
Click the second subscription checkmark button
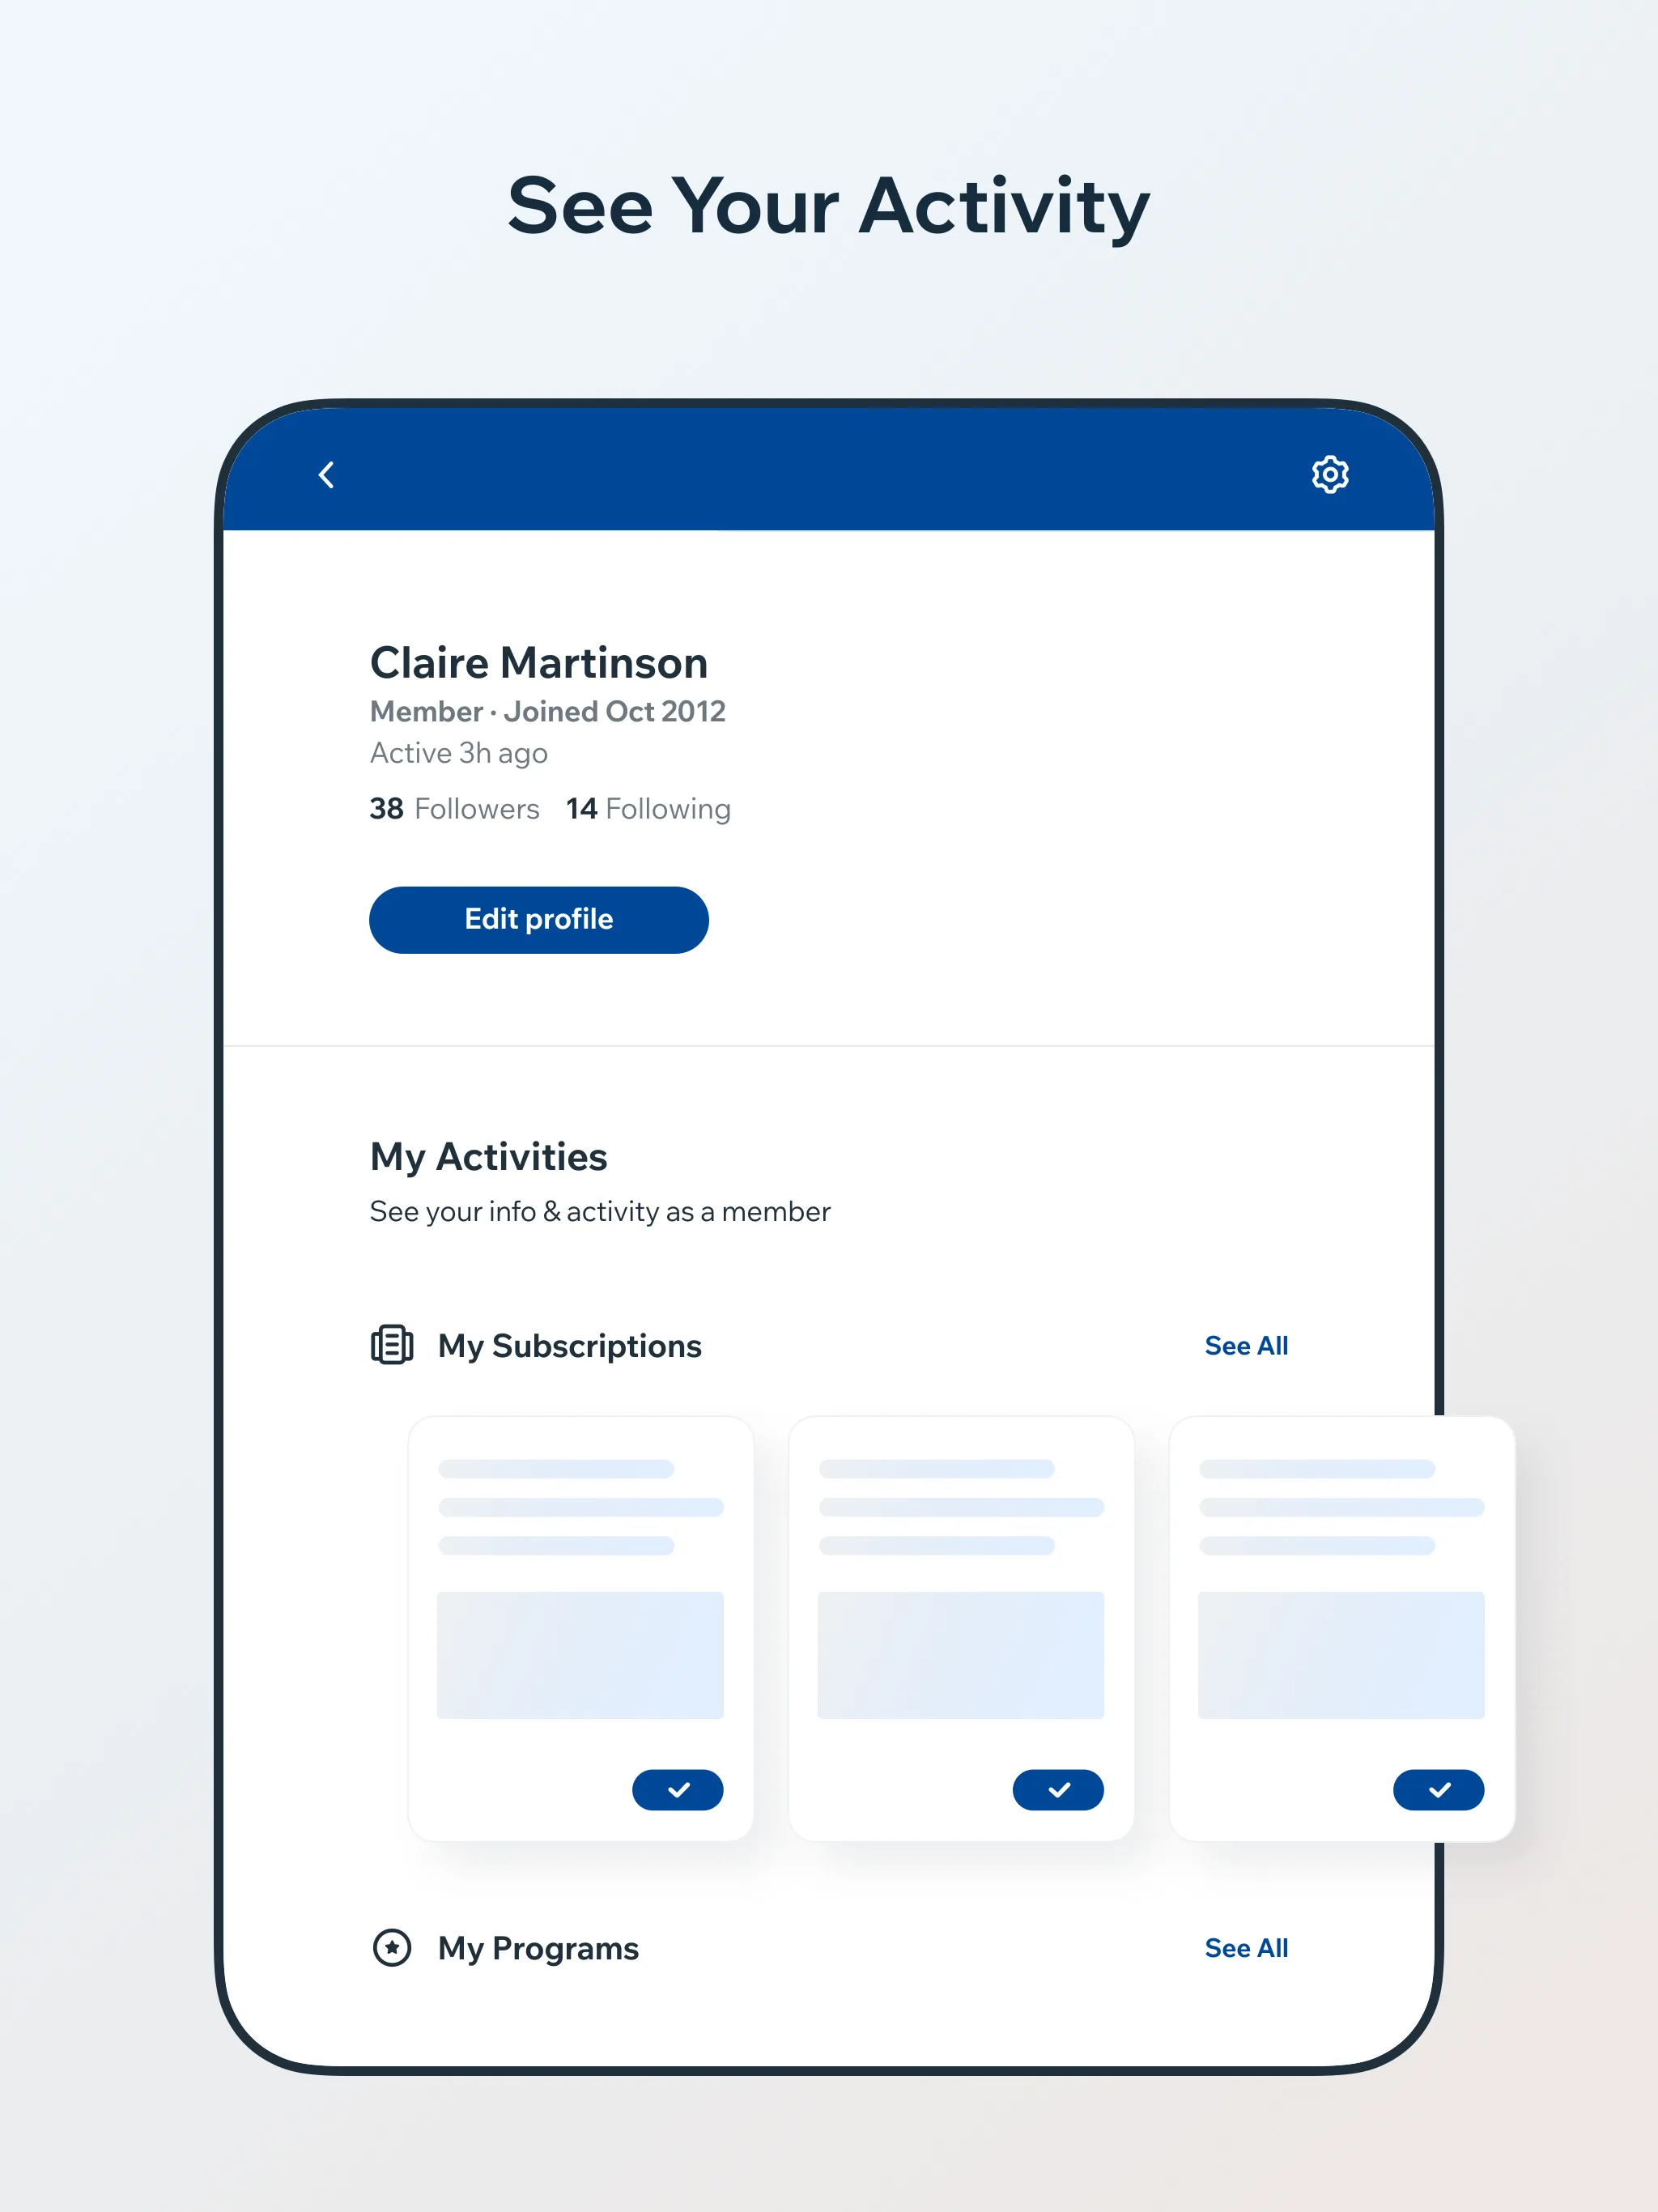[1059, 1789]
